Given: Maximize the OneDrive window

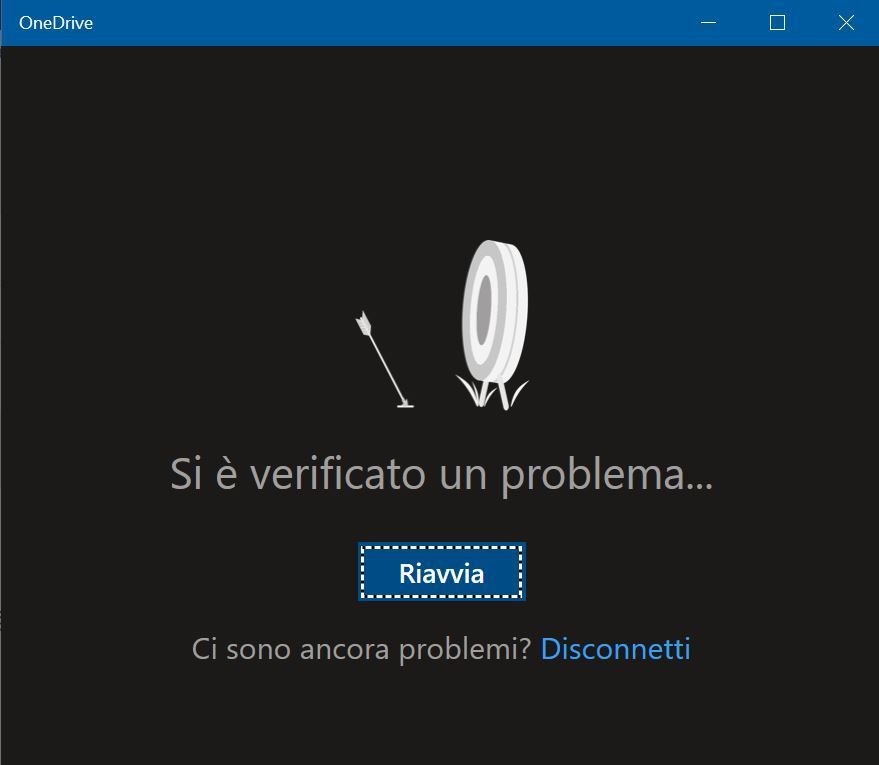Looking at the screenshot, I should coord(778,23).
